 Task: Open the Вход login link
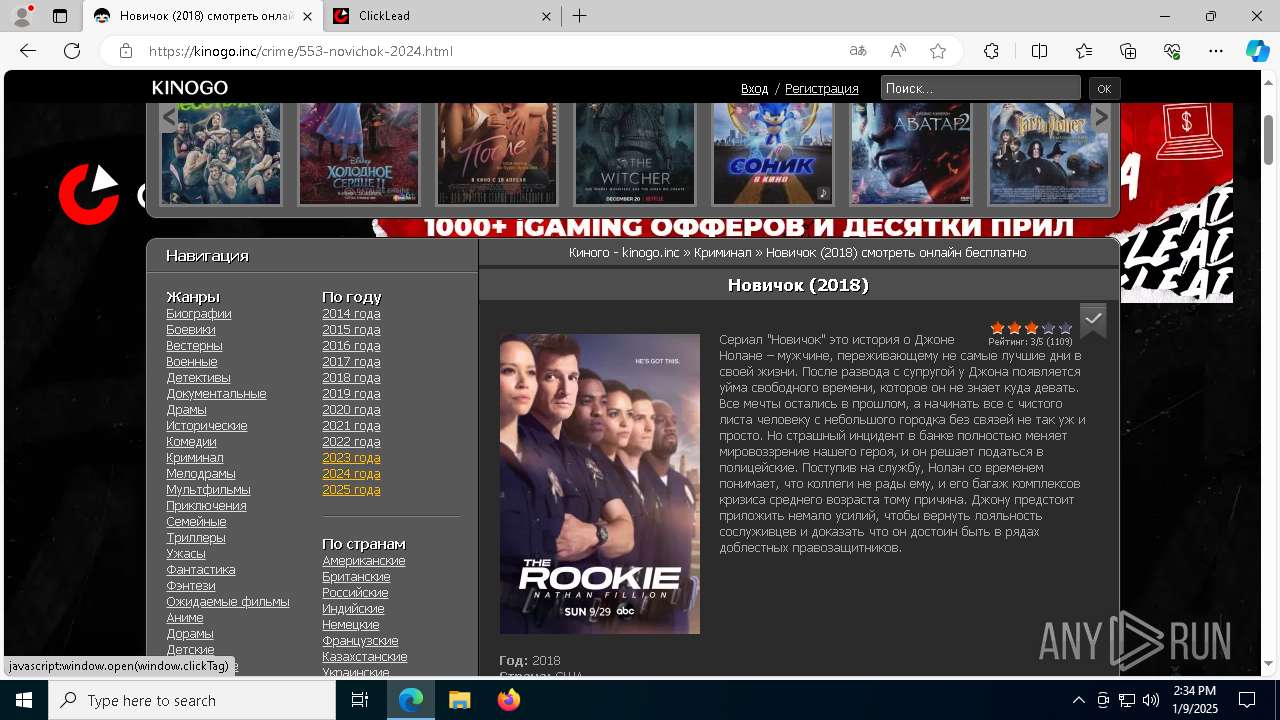coord(754,89)
